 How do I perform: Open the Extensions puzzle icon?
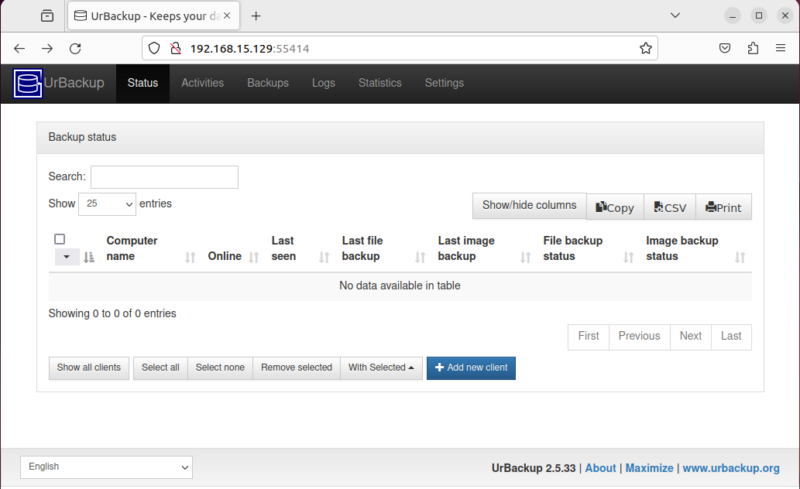click(x=753, y=48)
